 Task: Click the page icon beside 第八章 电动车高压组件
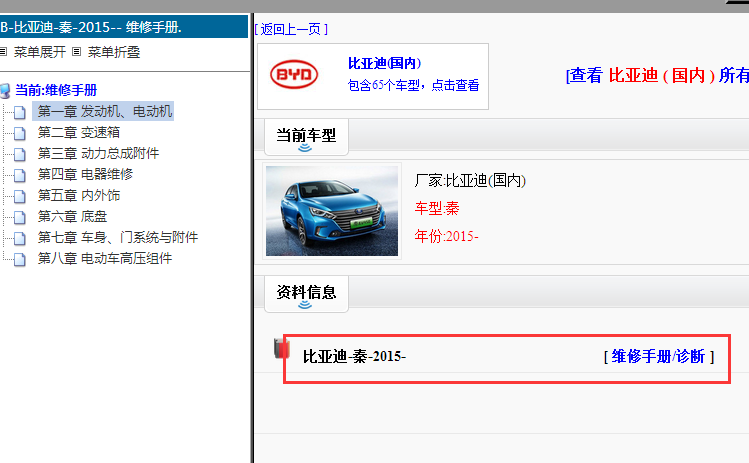[x=20, y=259]
